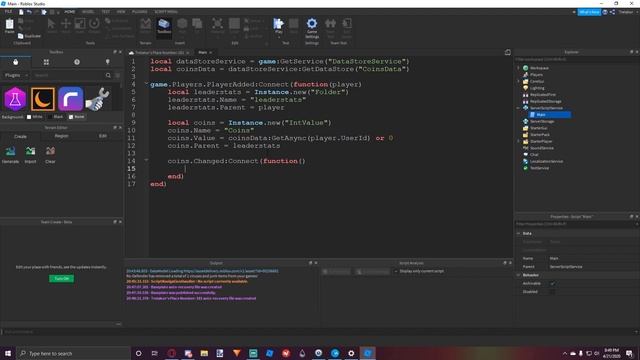Select the purple rounded-corner plugin thumbnail
Viewport: 640px width, 360px height.
pos(71,99)
